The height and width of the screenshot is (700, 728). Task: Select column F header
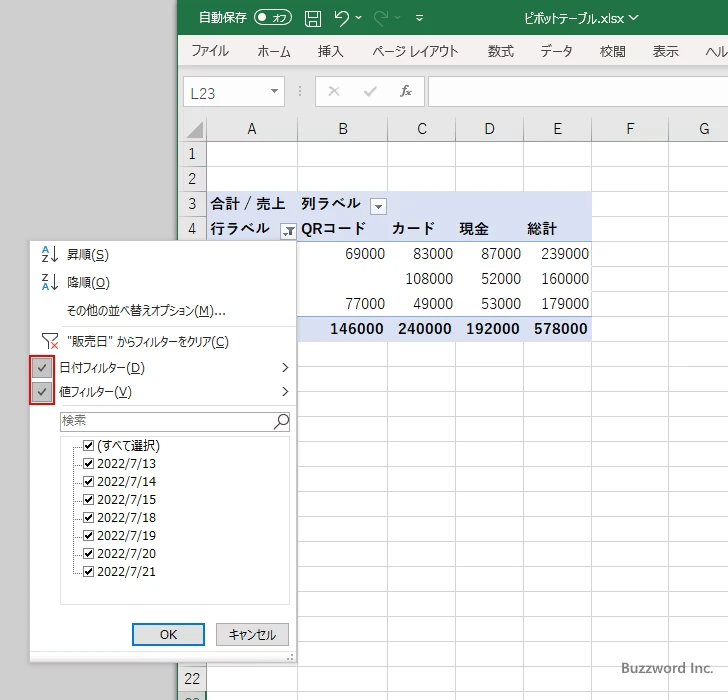point(630,129)
